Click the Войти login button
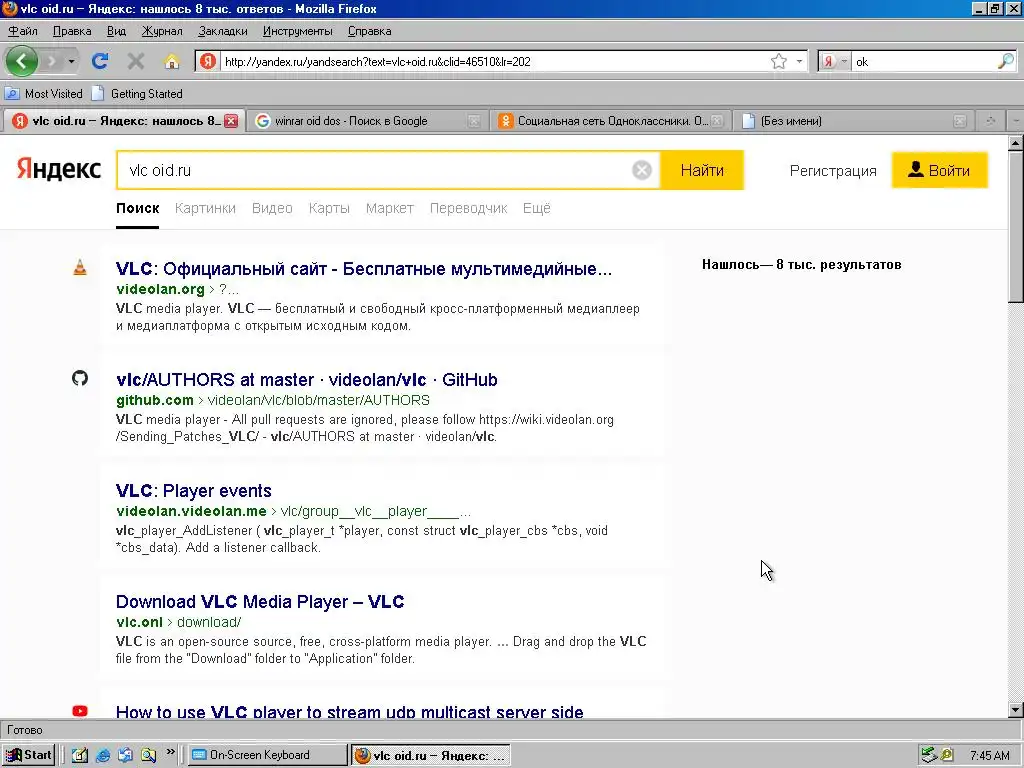The height and width of the screenshot is (768, 1024). [939, 170]
